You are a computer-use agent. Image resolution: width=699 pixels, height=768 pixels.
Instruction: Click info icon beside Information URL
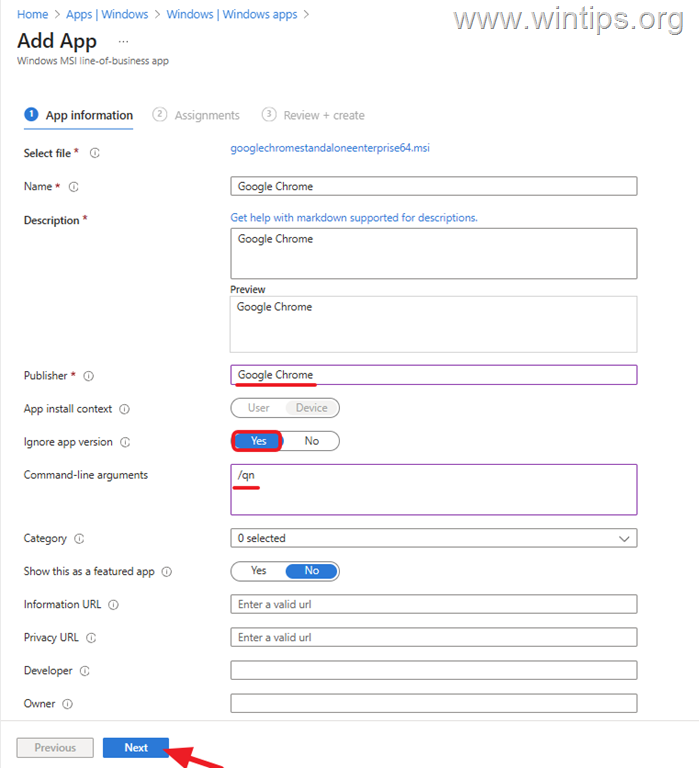(x=114, y=605)
